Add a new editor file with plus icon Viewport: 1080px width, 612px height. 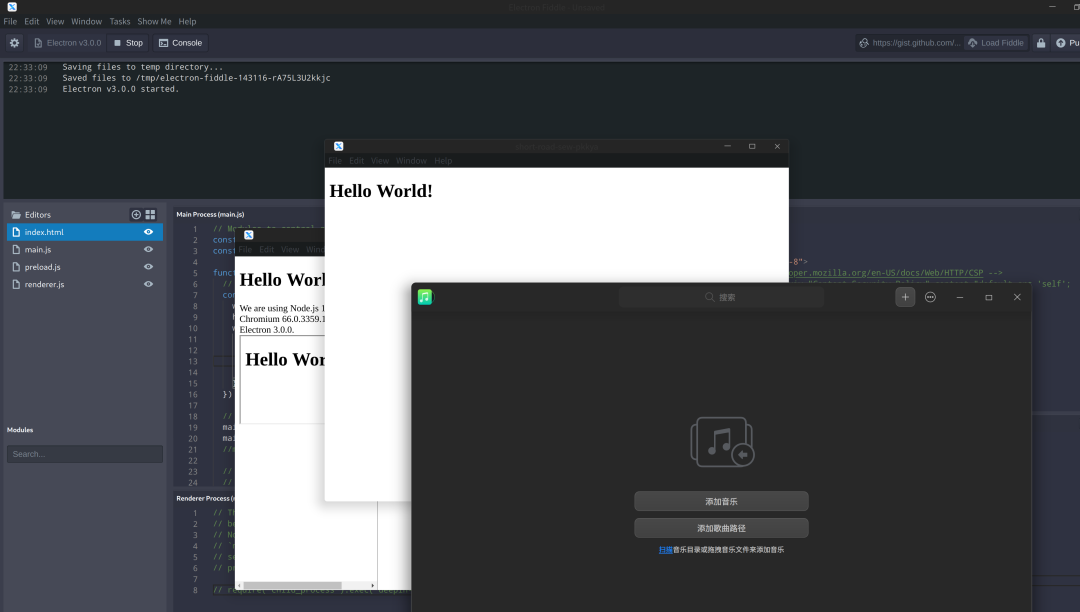point(136,215)
